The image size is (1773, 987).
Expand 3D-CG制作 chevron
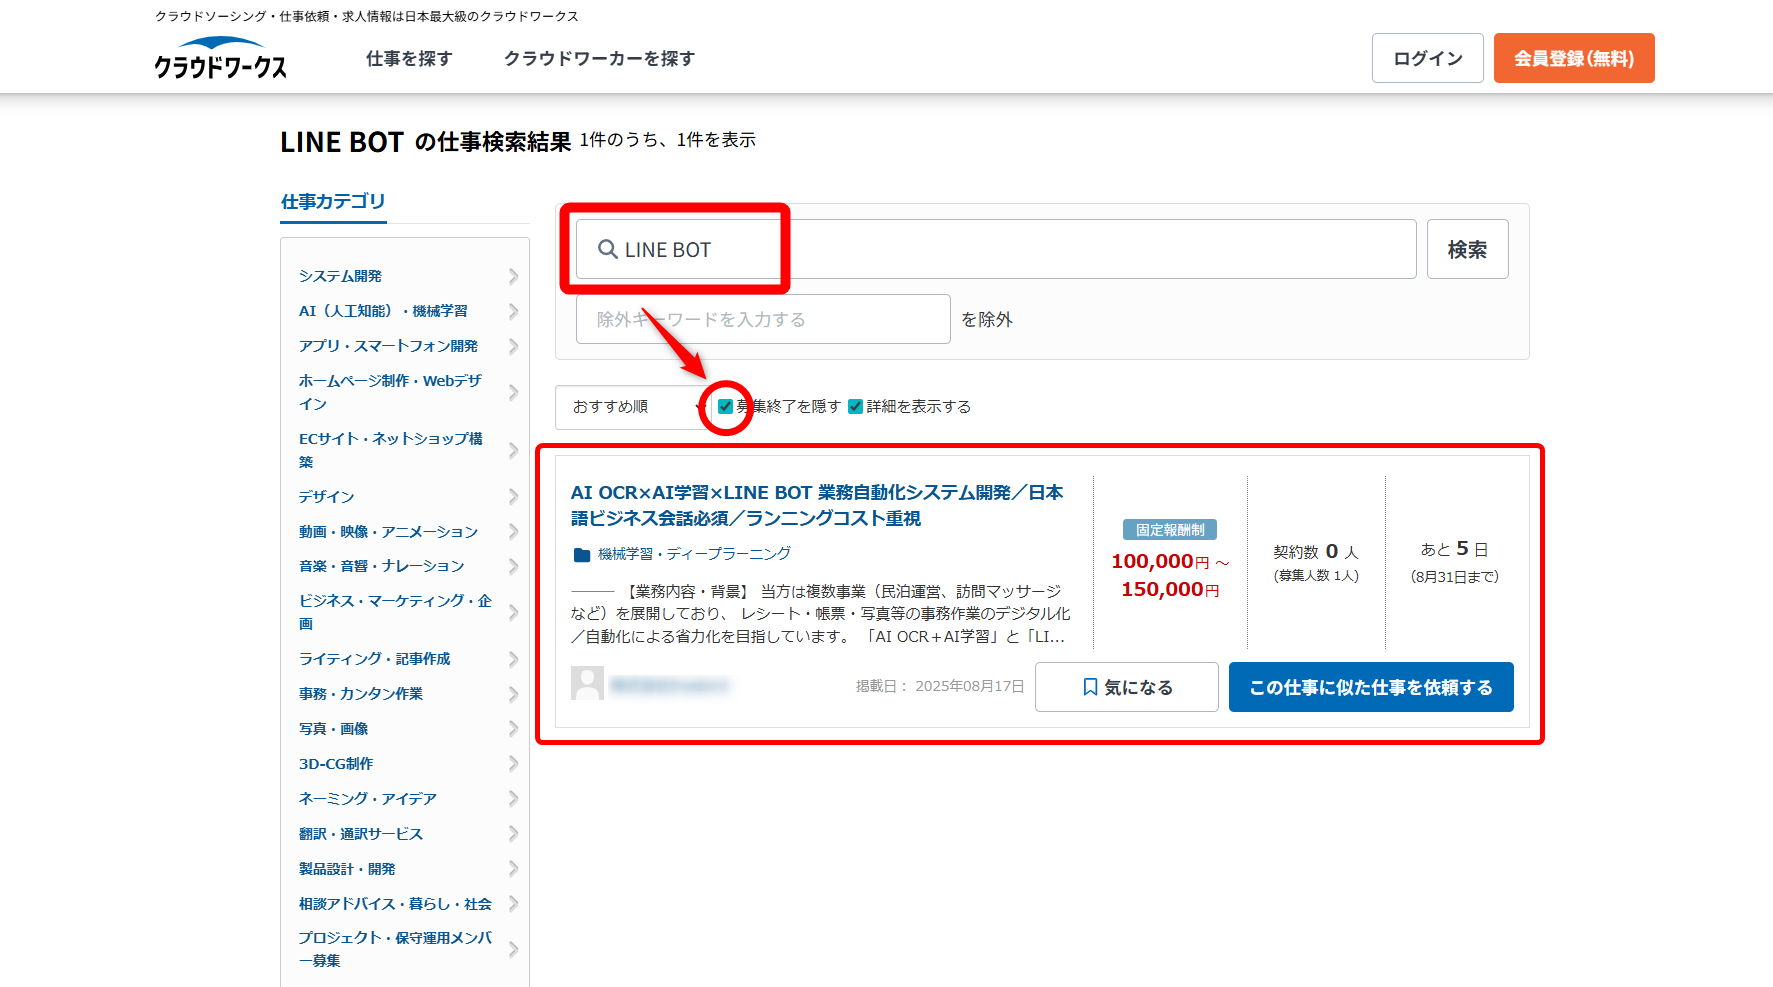tap(513, 763)
